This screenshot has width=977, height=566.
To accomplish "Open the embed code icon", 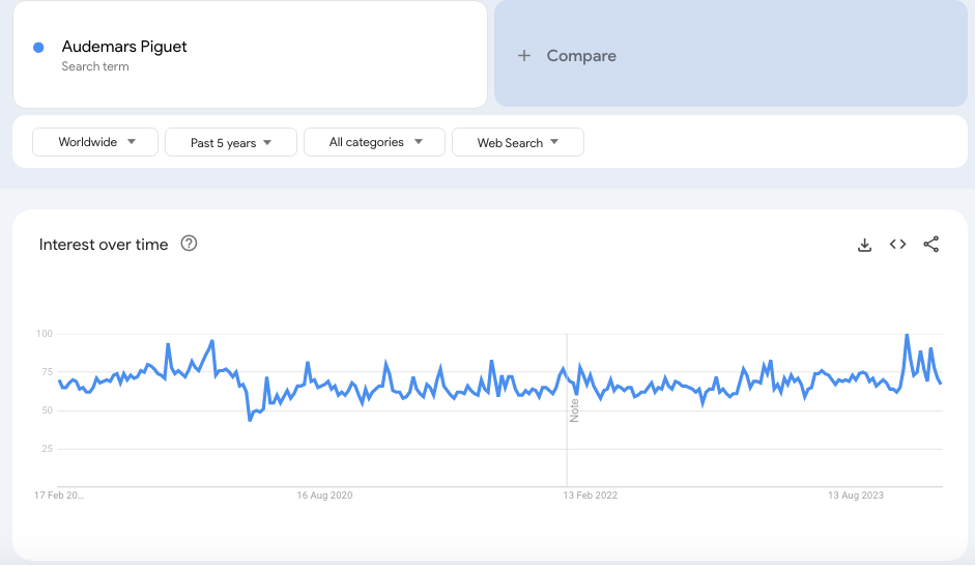I will (x=897, y=244).
